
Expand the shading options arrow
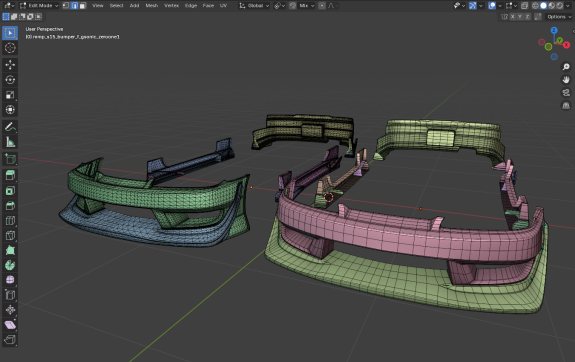click(568, 6)
